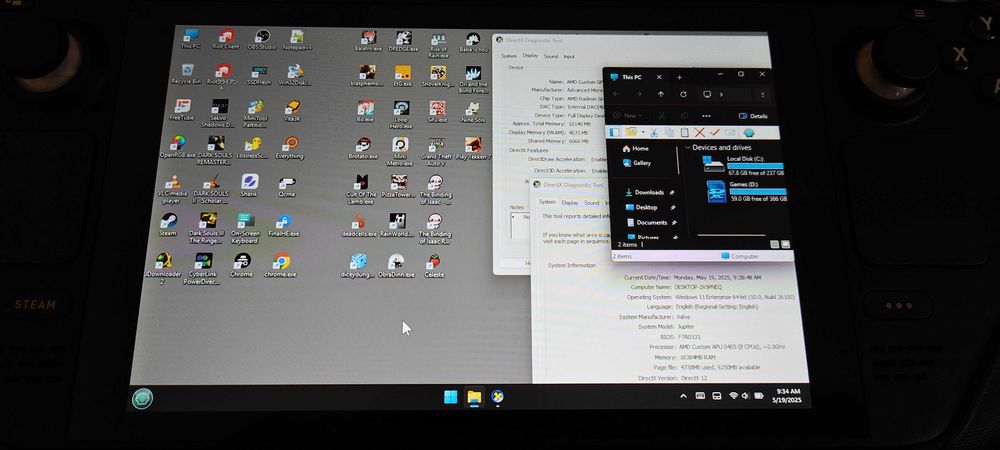This screenshot has width=1000, height=450.
Task: Click the Local Disk (C:) usage bar
Action: 756,166
